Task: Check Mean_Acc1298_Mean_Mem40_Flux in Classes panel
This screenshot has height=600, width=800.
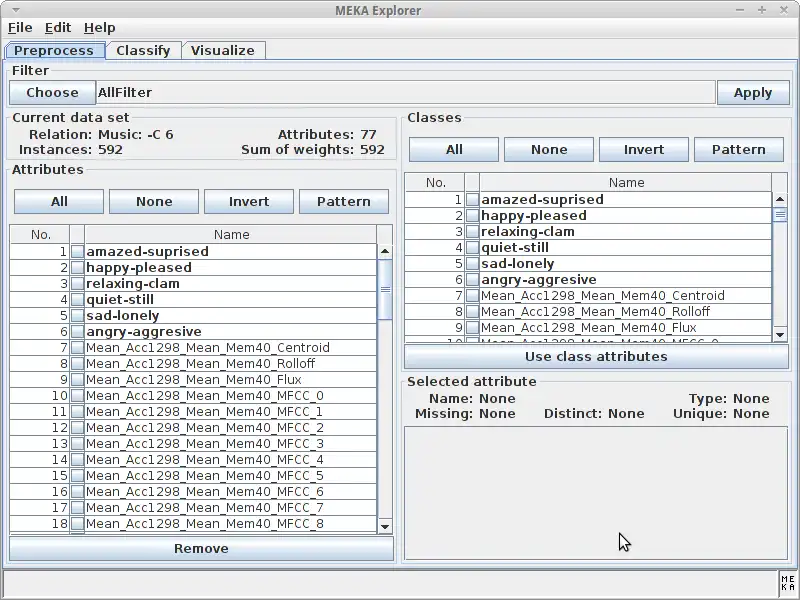Action: click(x=470, y=327)
